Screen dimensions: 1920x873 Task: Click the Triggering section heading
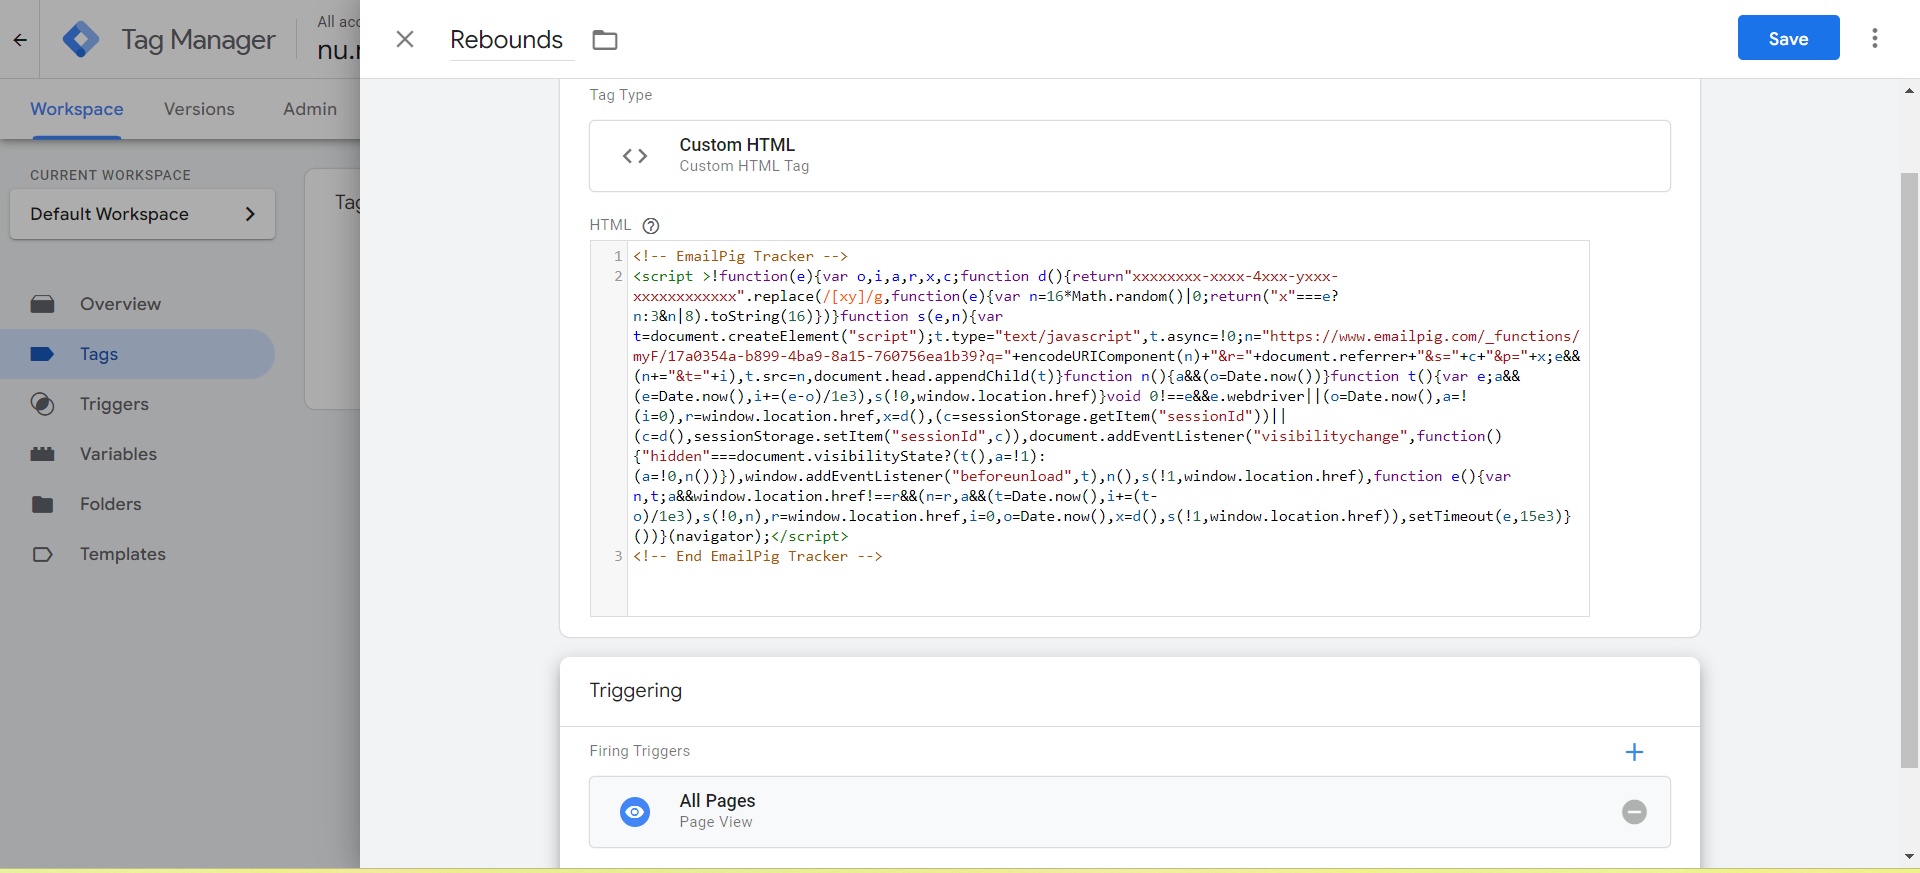(636, 691)
